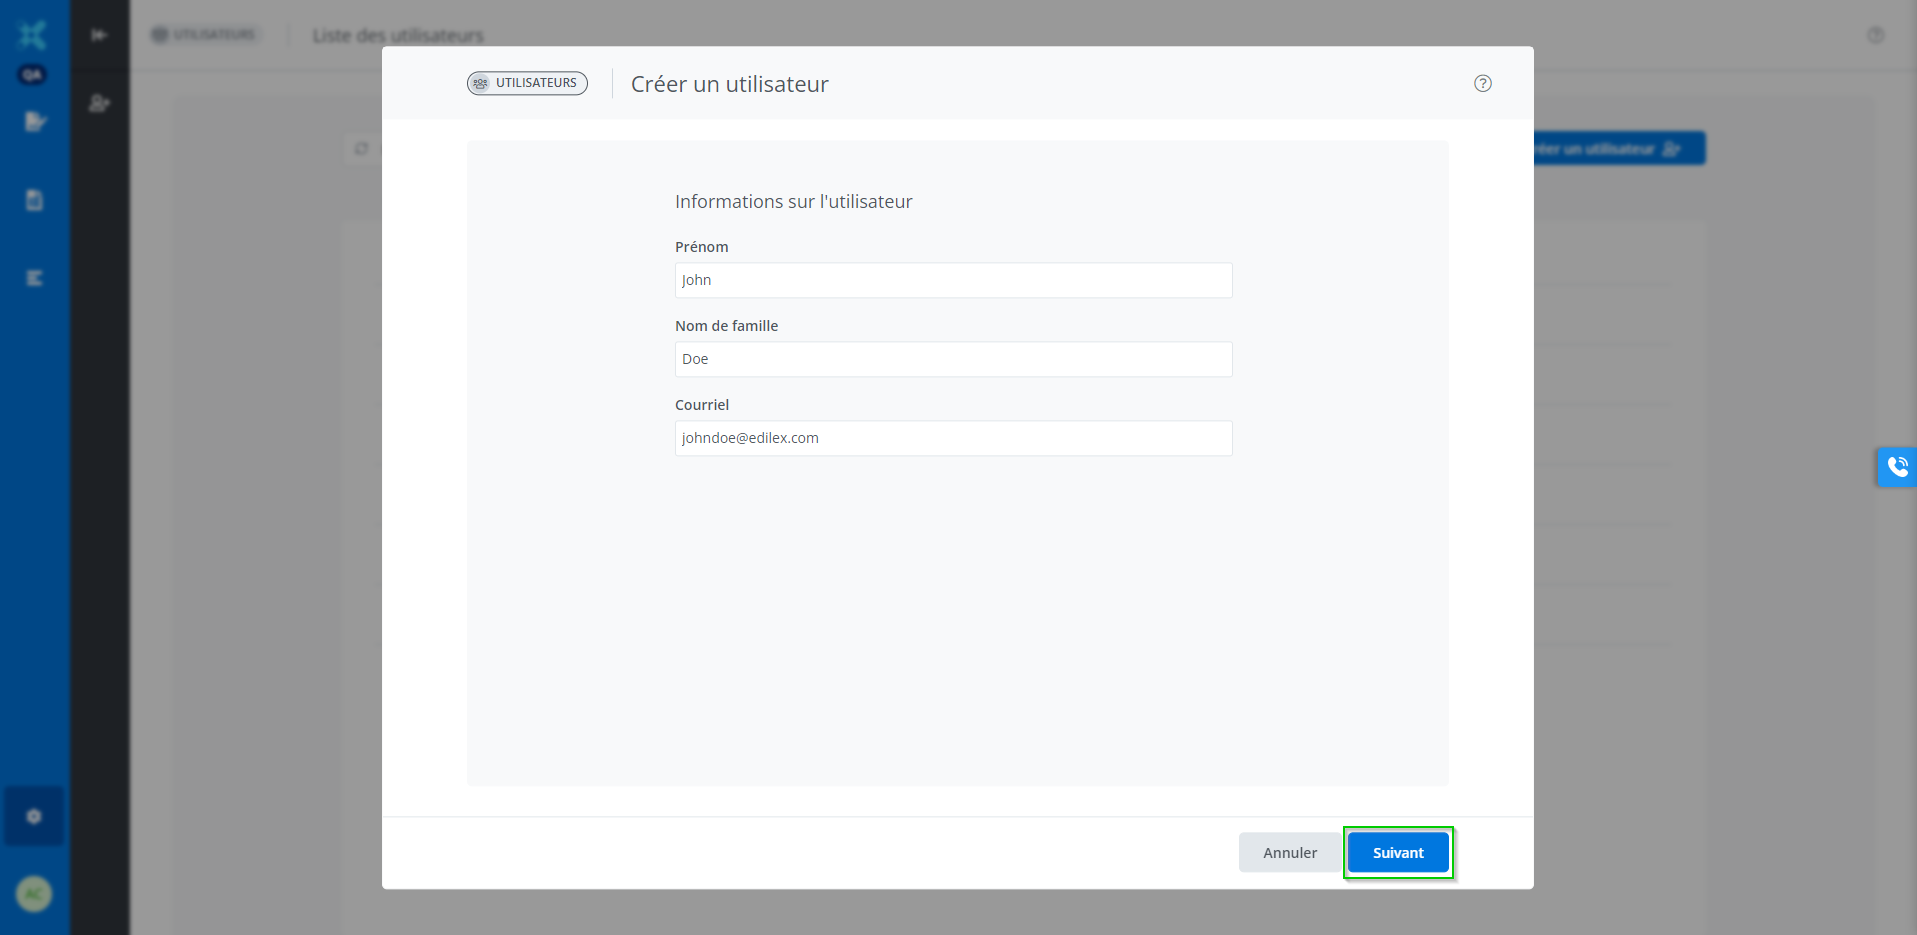The width and height of the screenshot is (1917, 935).
Task: Cancel user creation with Annuler
Action: (x=1289, y=853)
